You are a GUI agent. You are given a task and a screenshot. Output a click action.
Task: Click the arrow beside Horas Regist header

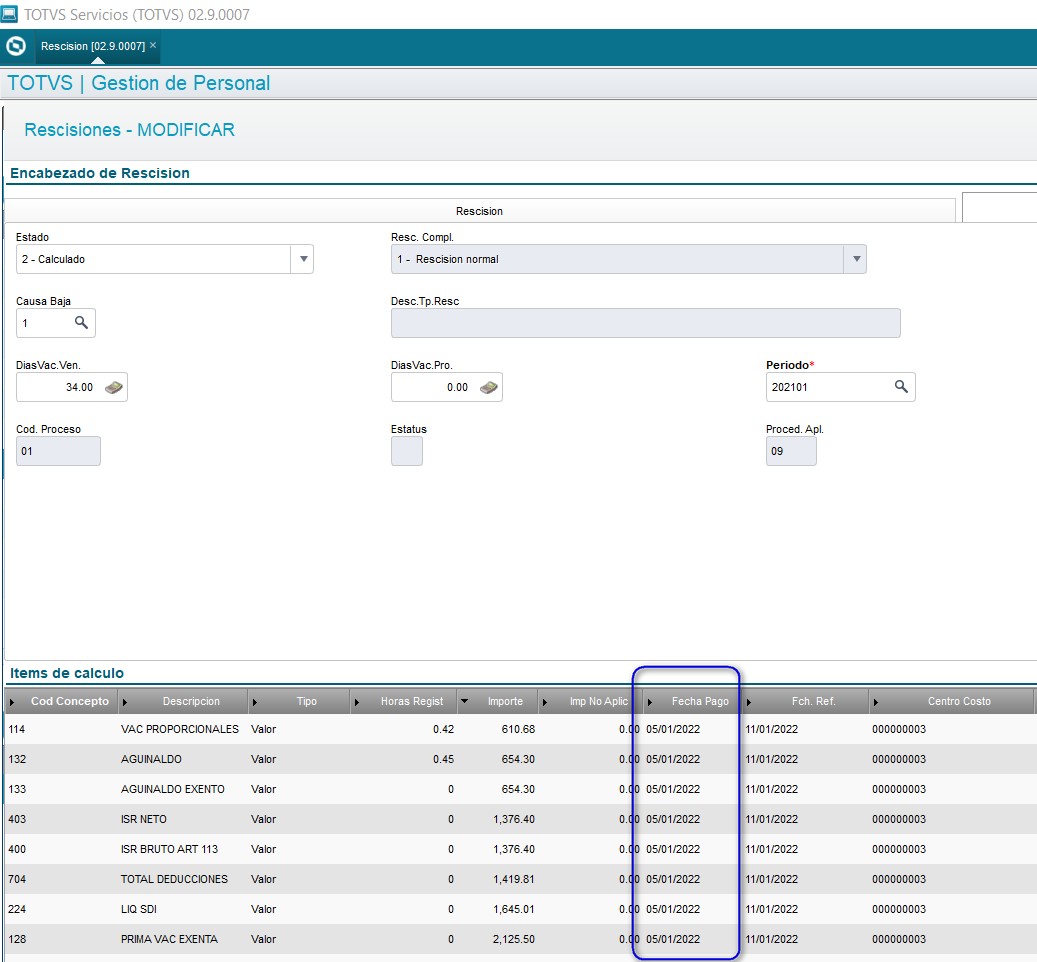(356, 701)
